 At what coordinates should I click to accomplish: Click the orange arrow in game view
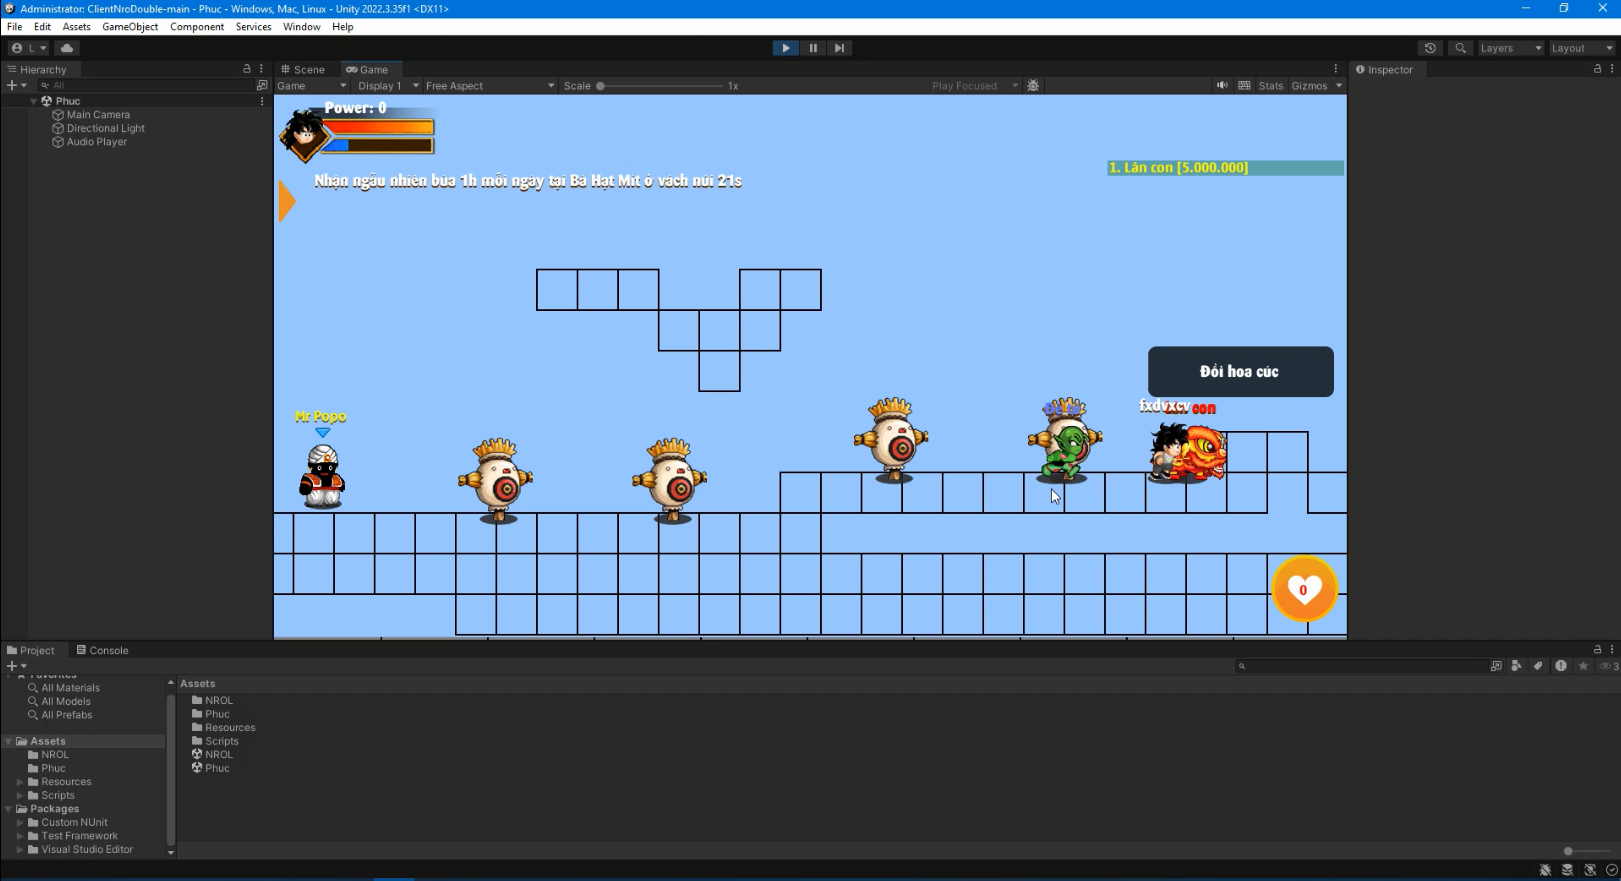click(x=287, y=201)
